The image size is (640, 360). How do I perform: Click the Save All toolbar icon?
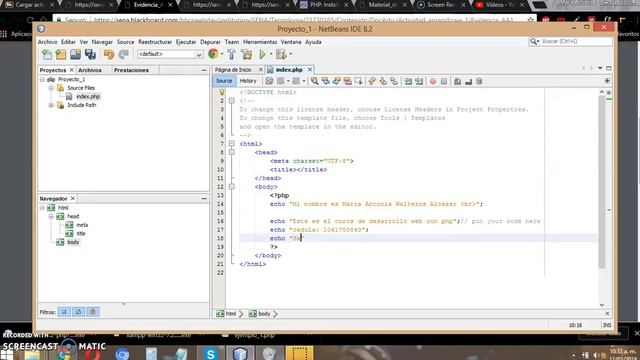point(90,54)
